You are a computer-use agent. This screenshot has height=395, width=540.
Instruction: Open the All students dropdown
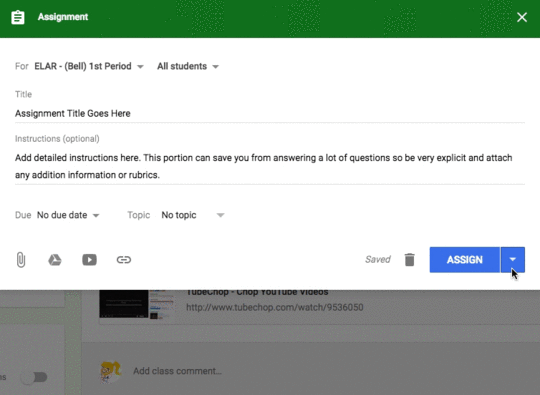coord(188,66)
